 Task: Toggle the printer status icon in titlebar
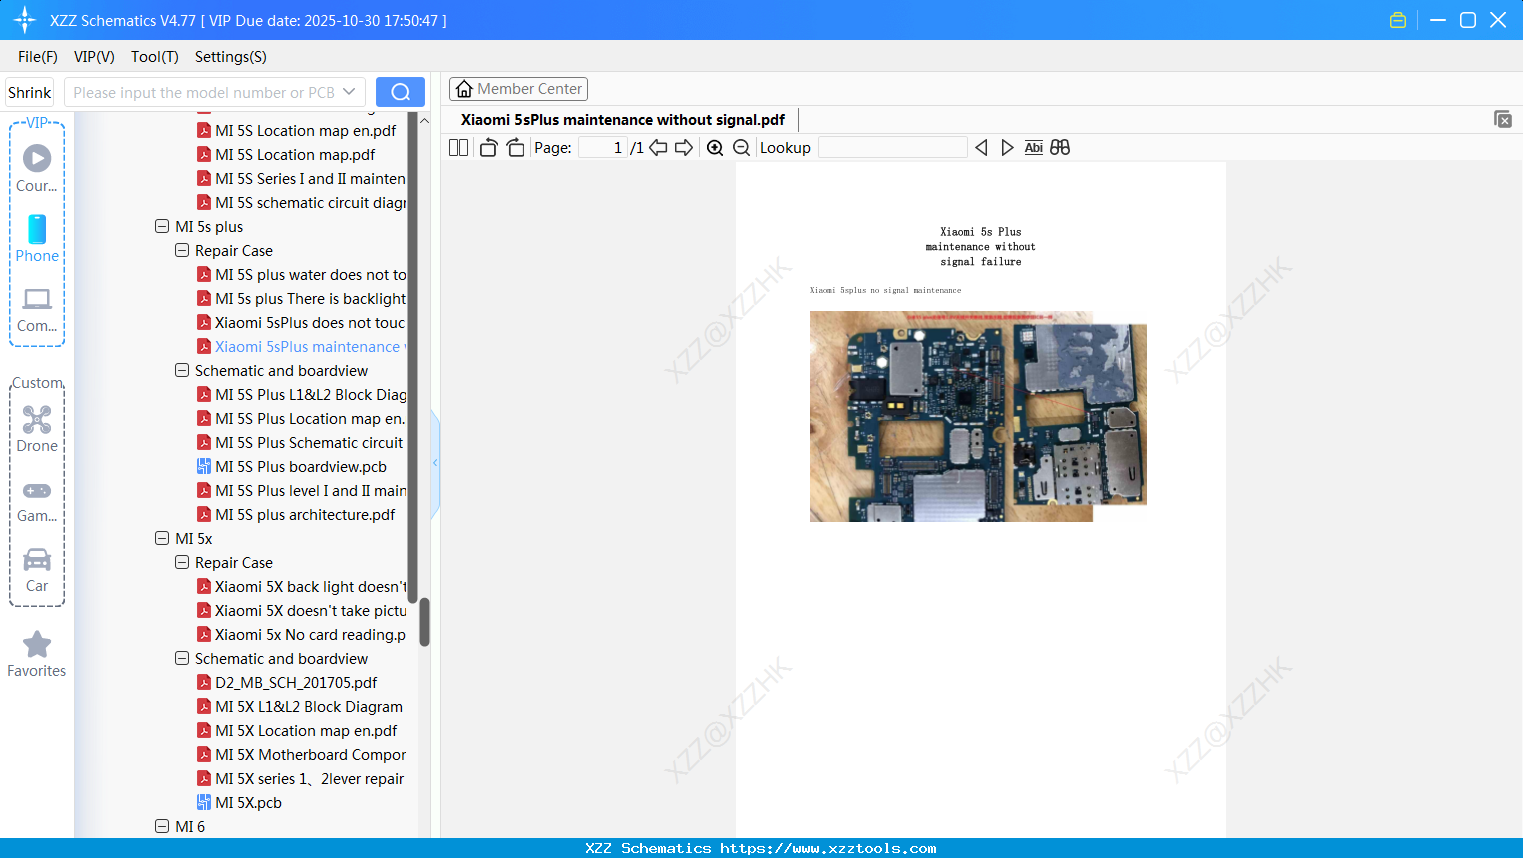click(1397, 19)
